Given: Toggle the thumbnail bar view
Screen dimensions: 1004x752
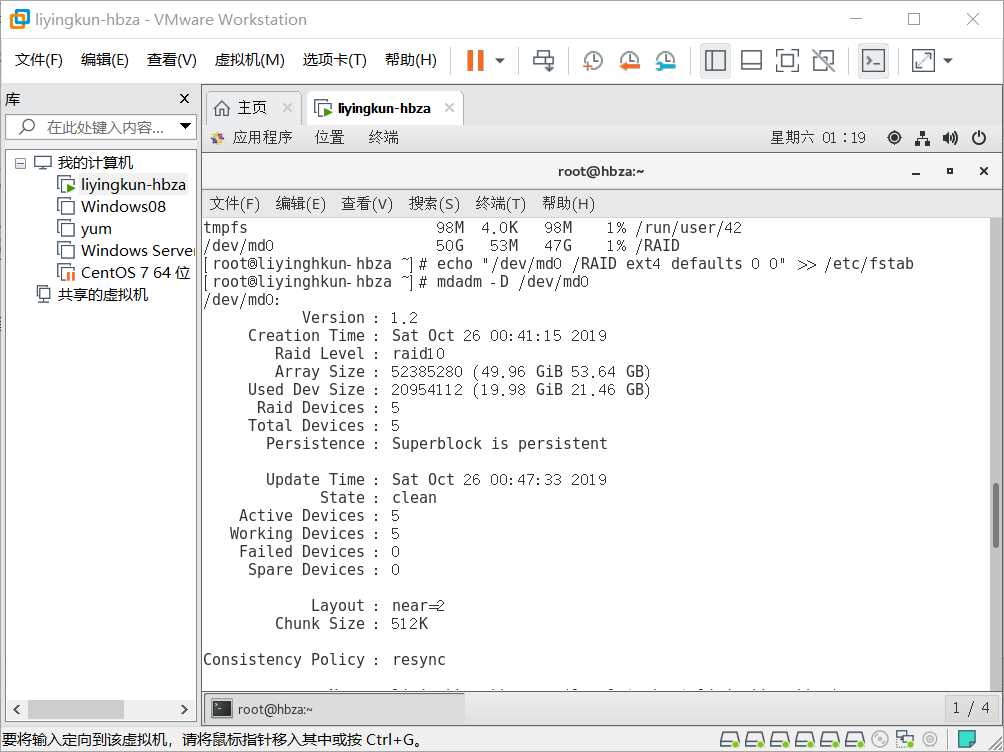Looking at the screenshot, I should click(x=751, y=61).
